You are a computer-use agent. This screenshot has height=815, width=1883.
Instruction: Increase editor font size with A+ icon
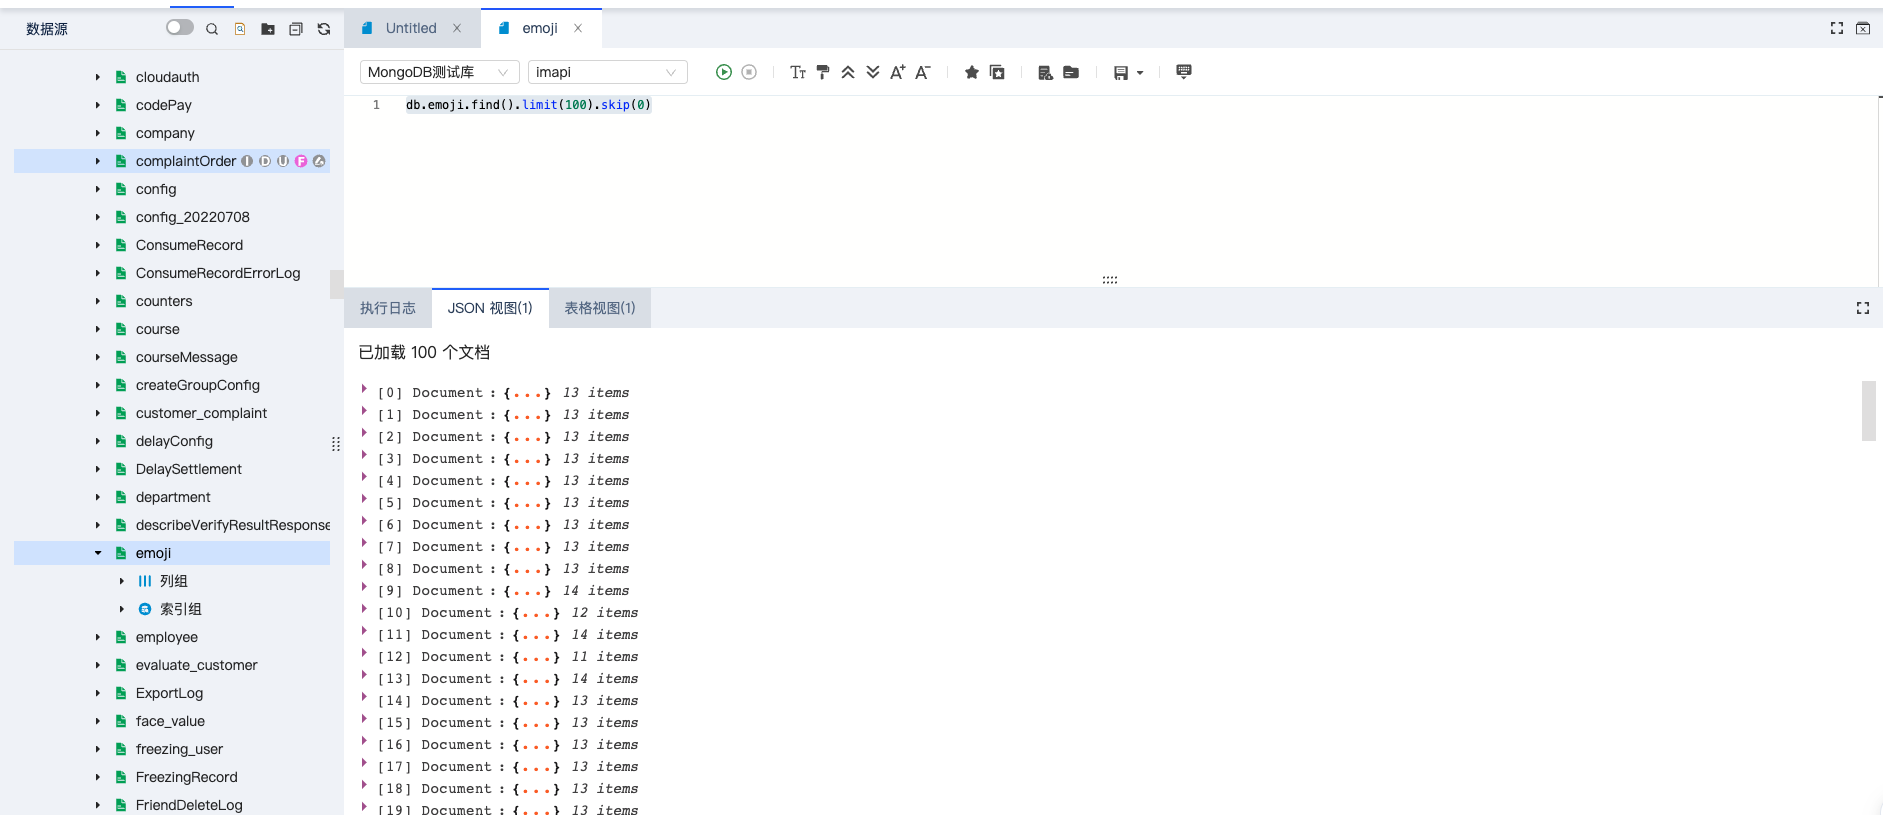click(x=897, y=72)
